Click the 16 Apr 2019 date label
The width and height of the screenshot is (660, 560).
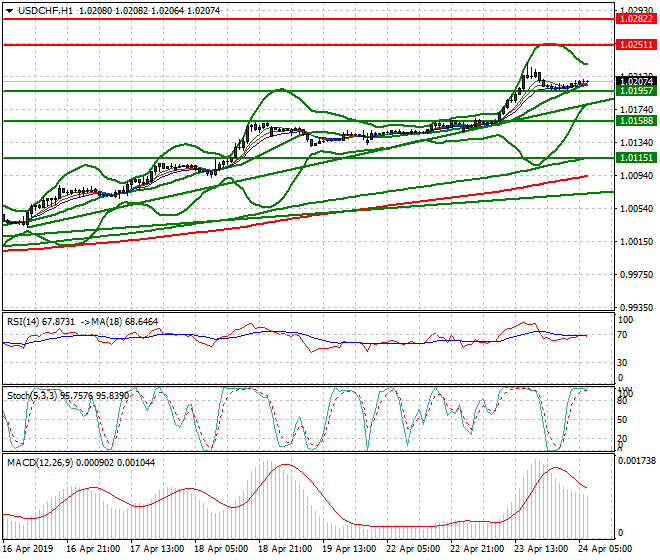28,549
